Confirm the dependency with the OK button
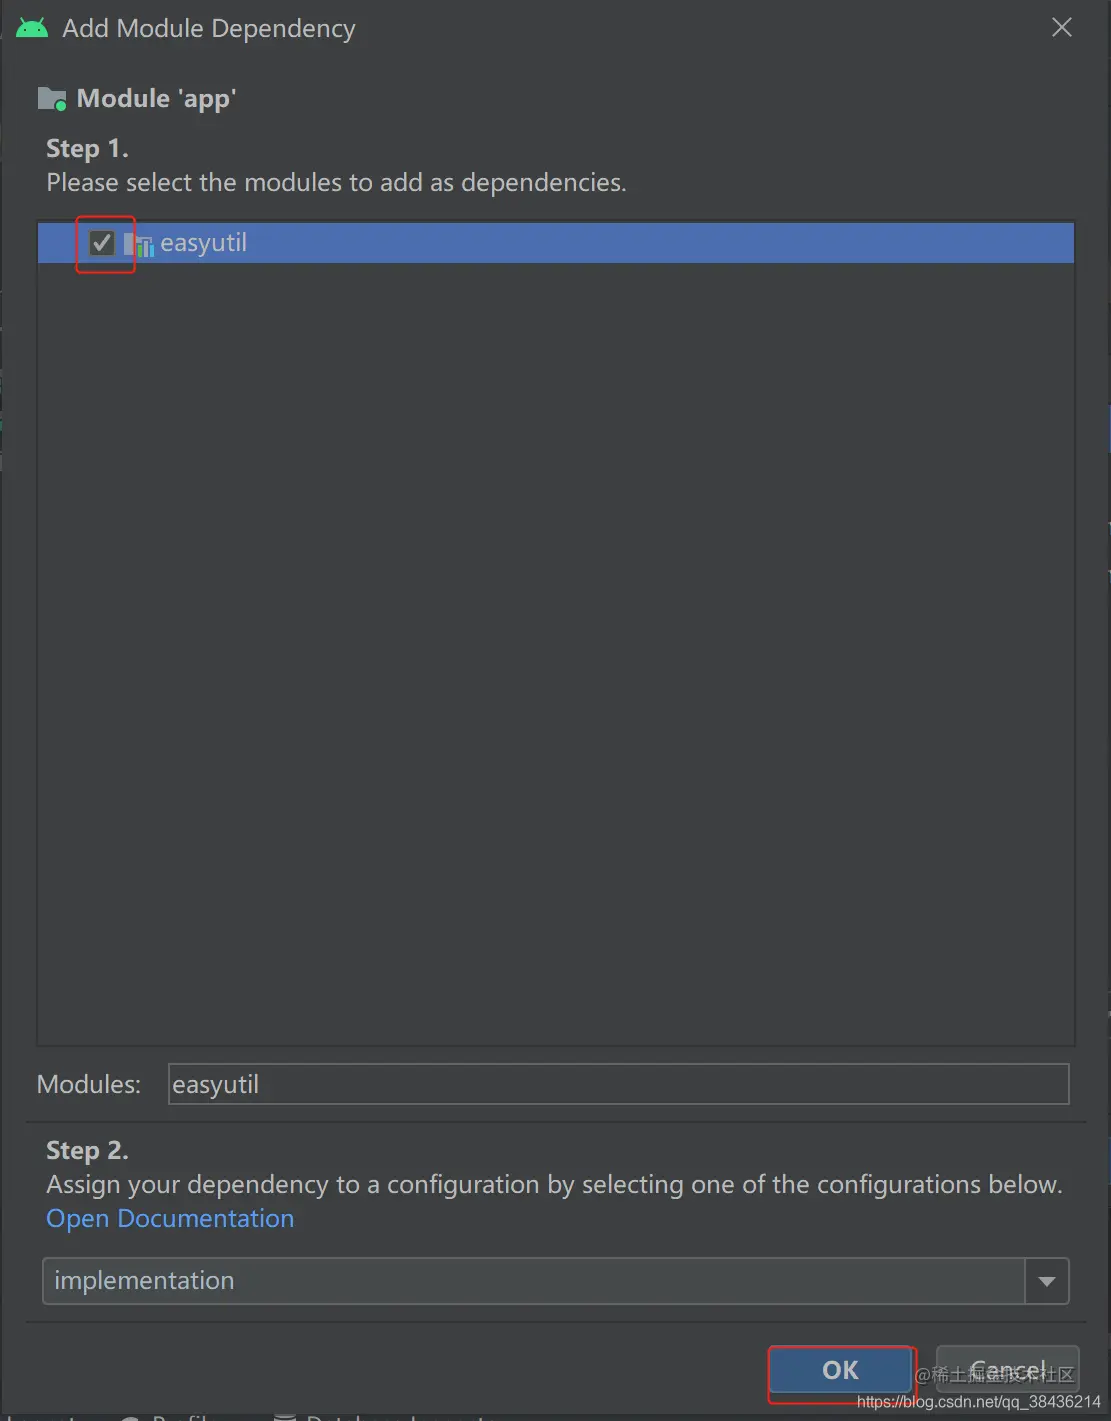The height and width of the screenshot is (1421, 1111). (839, 1371)
